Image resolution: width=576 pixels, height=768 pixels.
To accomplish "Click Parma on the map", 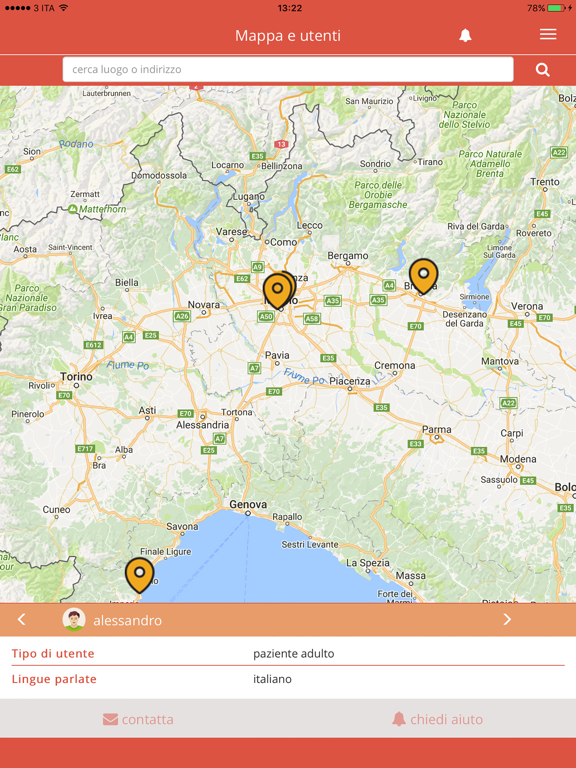I will point(436,430).
